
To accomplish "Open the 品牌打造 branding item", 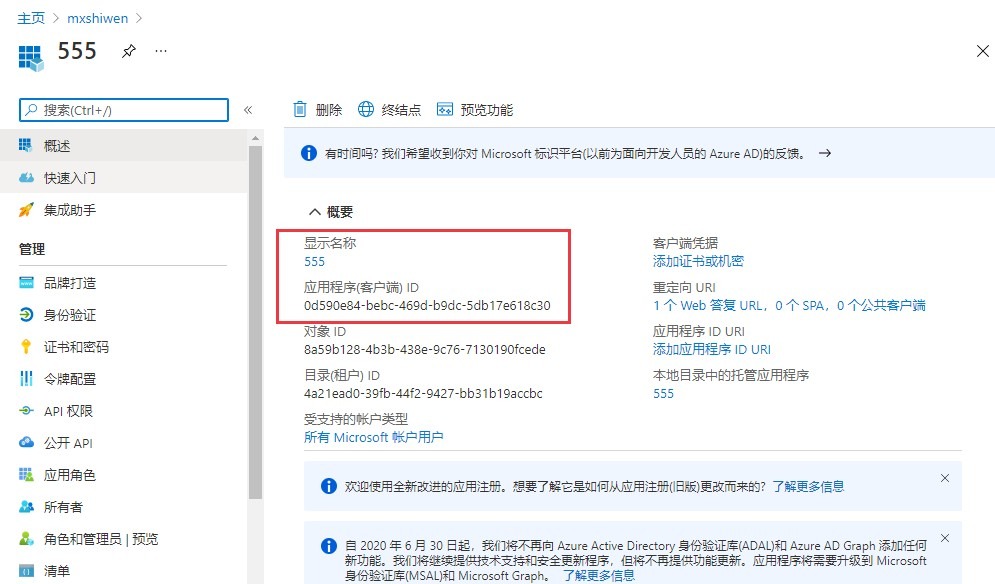I will [124, 283].
